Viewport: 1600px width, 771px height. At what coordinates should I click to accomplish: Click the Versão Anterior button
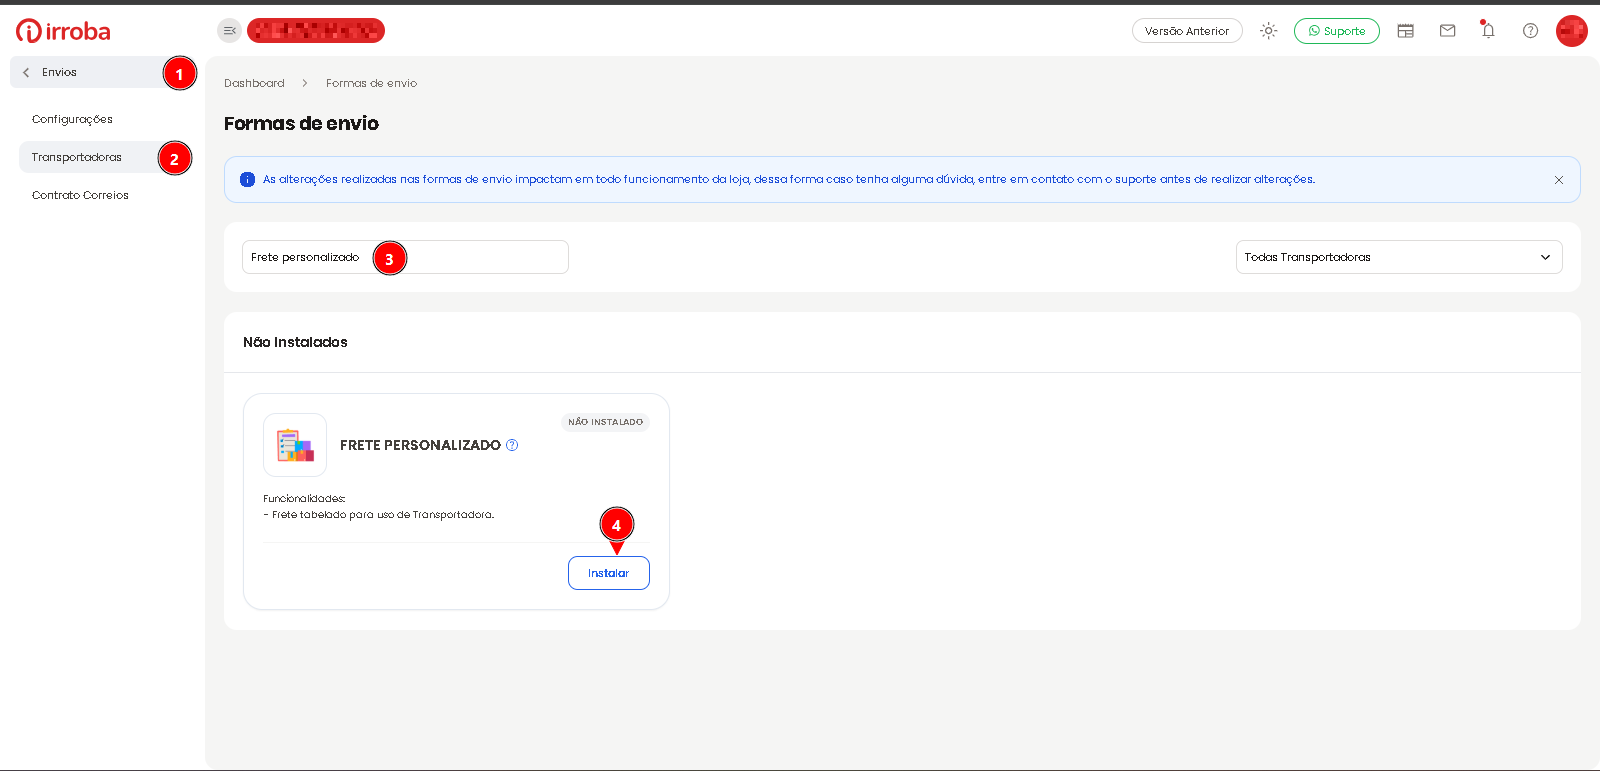1187,31
